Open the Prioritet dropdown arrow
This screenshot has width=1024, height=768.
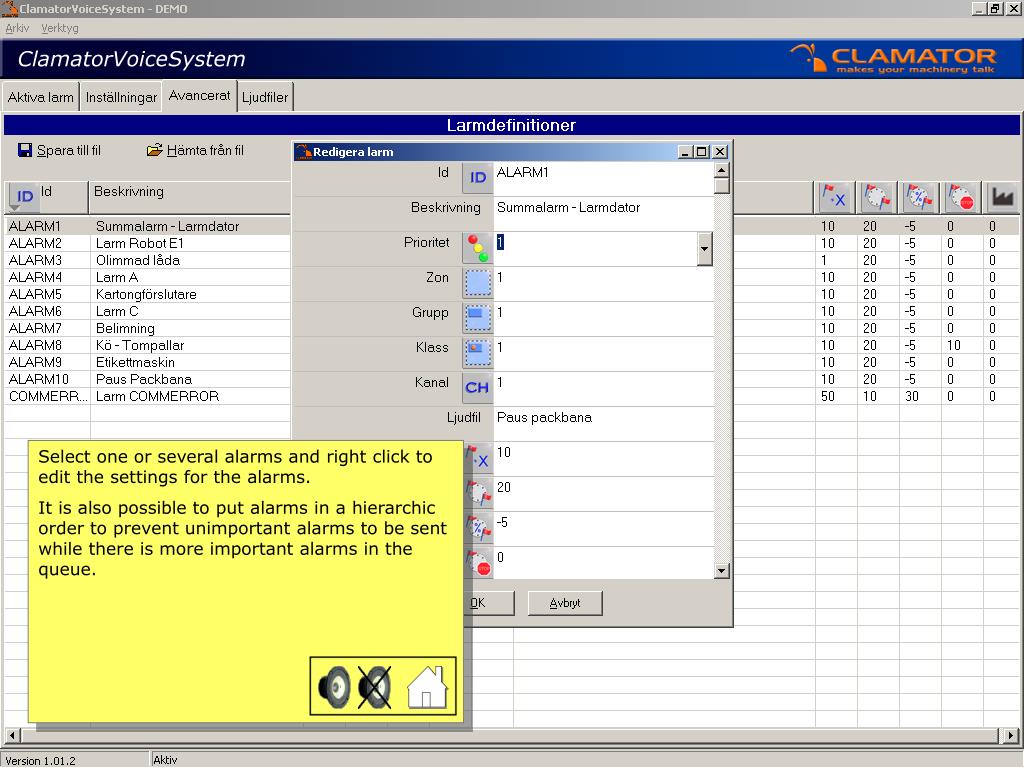coord(704,248)
